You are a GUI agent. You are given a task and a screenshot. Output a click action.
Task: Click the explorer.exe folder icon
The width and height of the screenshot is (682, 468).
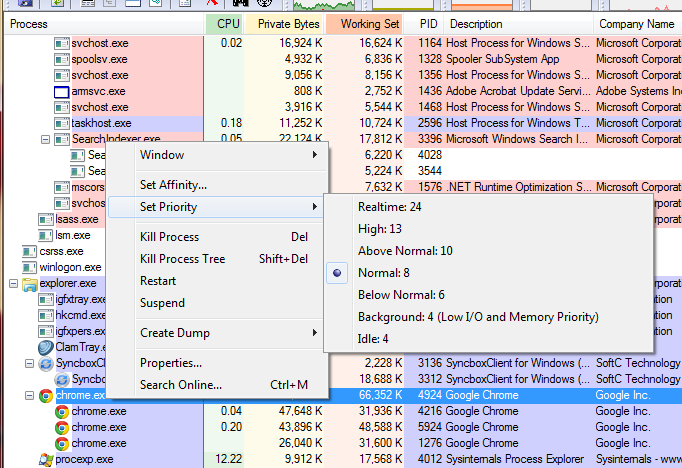pos(30,284)
